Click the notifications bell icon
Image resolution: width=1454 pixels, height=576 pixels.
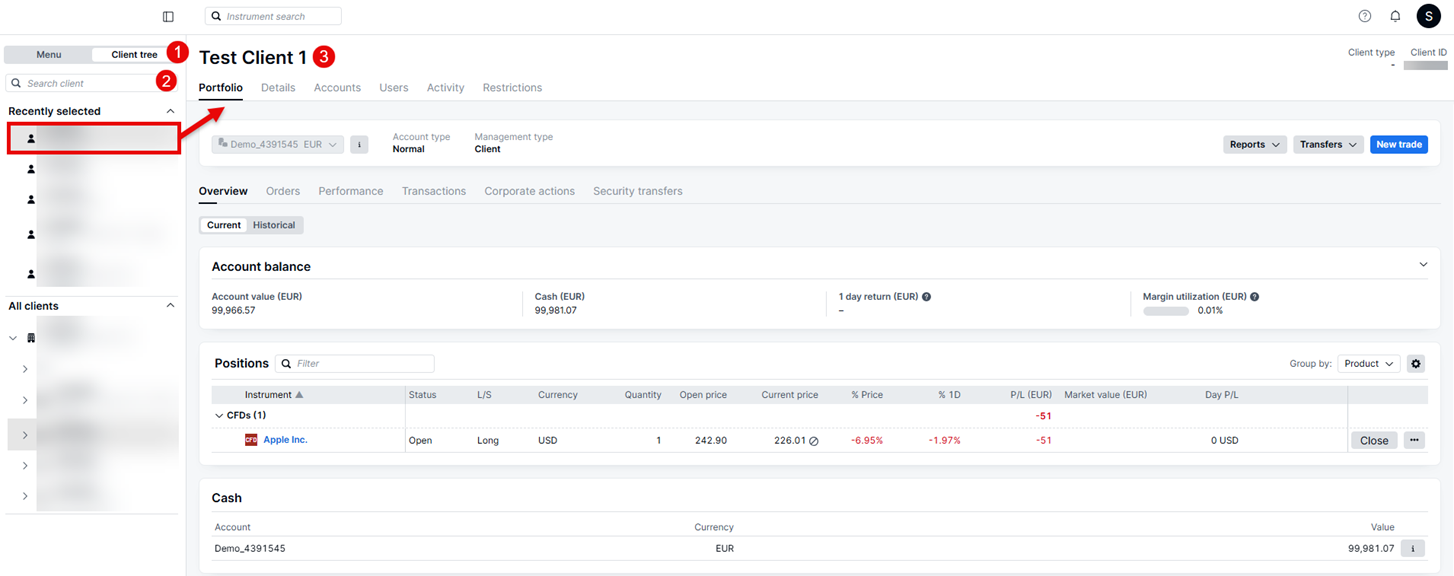coord(1395,15)
